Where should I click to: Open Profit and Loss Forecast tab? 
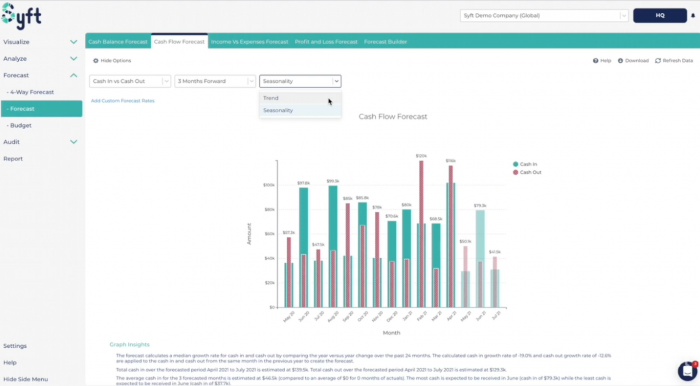[326, 42]
